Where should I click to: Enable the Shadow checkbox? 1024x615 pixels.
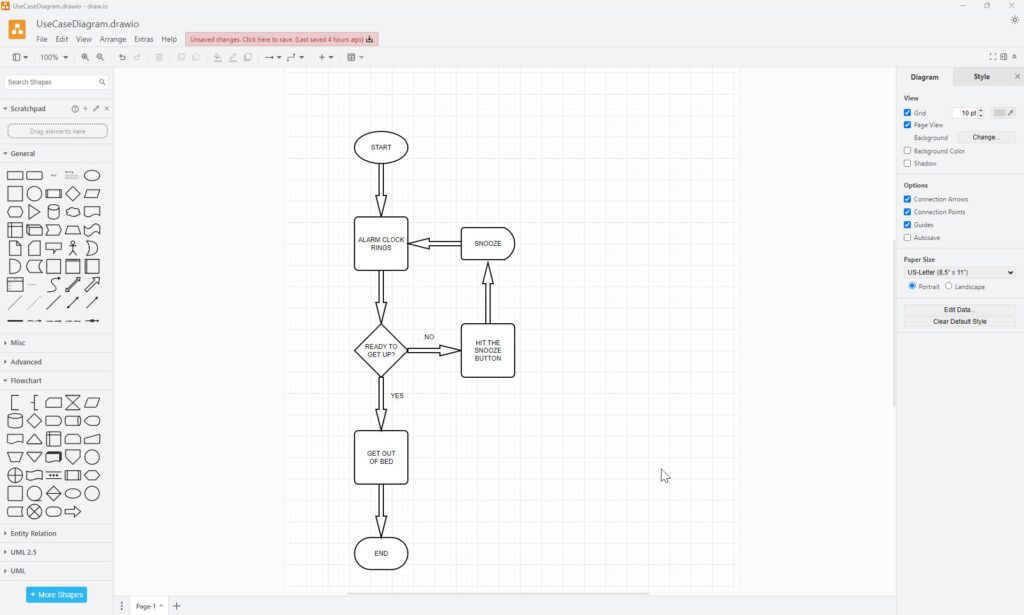tap(907, 163)
